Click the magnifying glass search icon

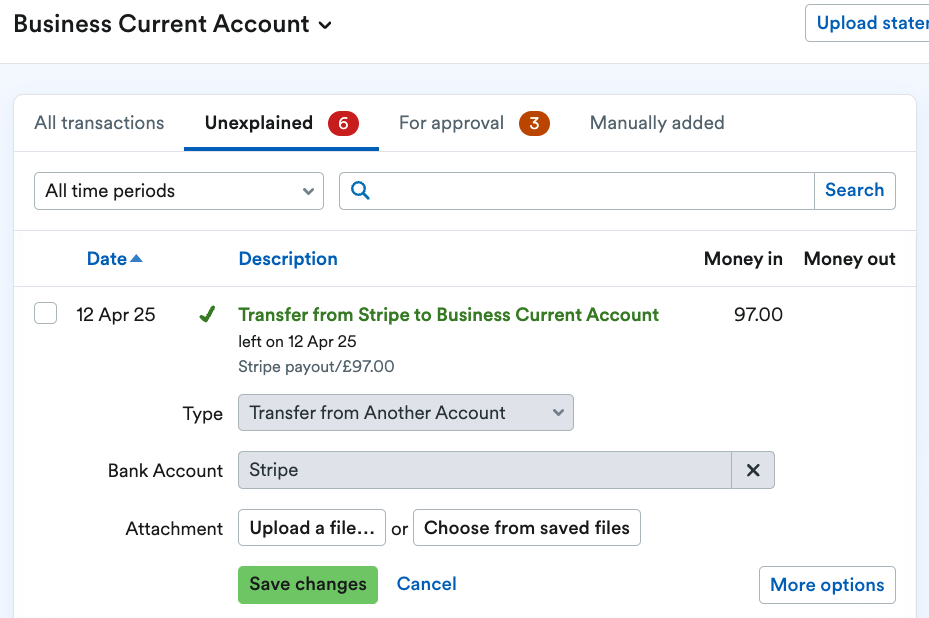[x=360, y=190]
